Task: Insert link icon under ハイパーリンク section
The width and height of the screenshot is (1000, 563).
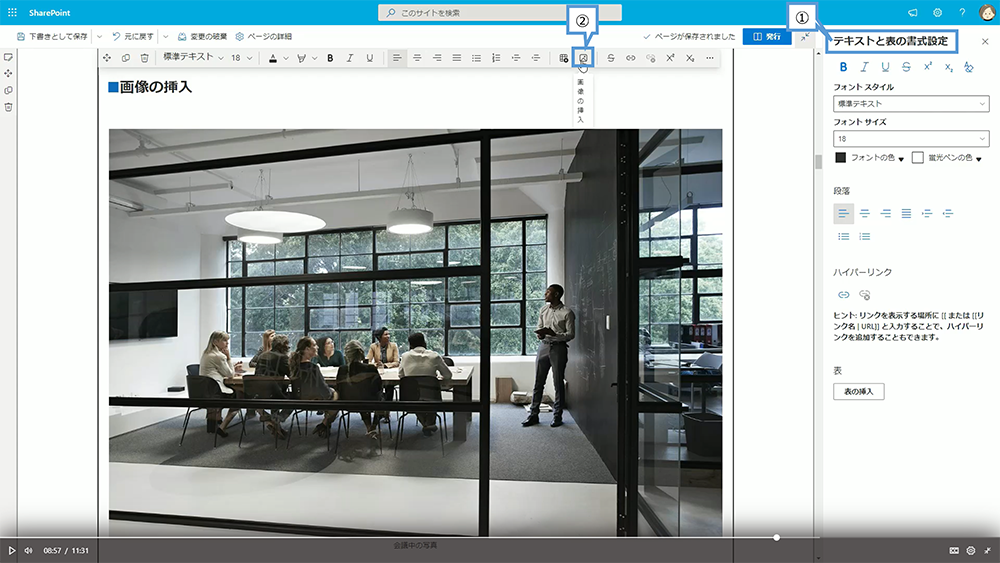Action: [844, 295]
